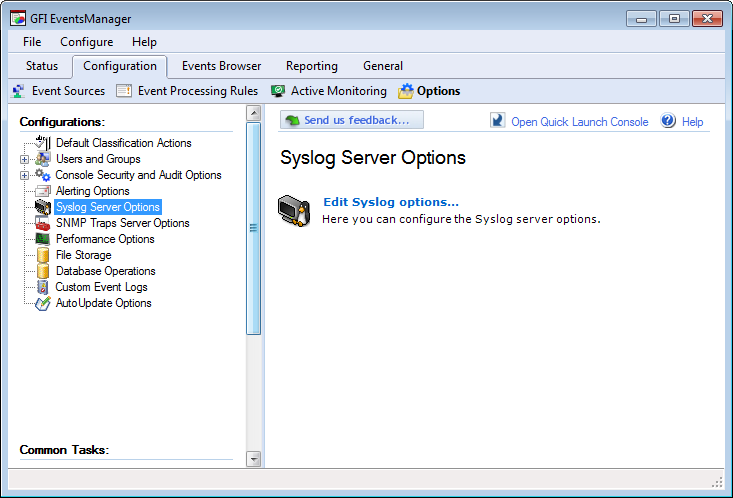Click the File Storage cylinder icon
This screenshot has height=498, width=733.
click(43, 255)
